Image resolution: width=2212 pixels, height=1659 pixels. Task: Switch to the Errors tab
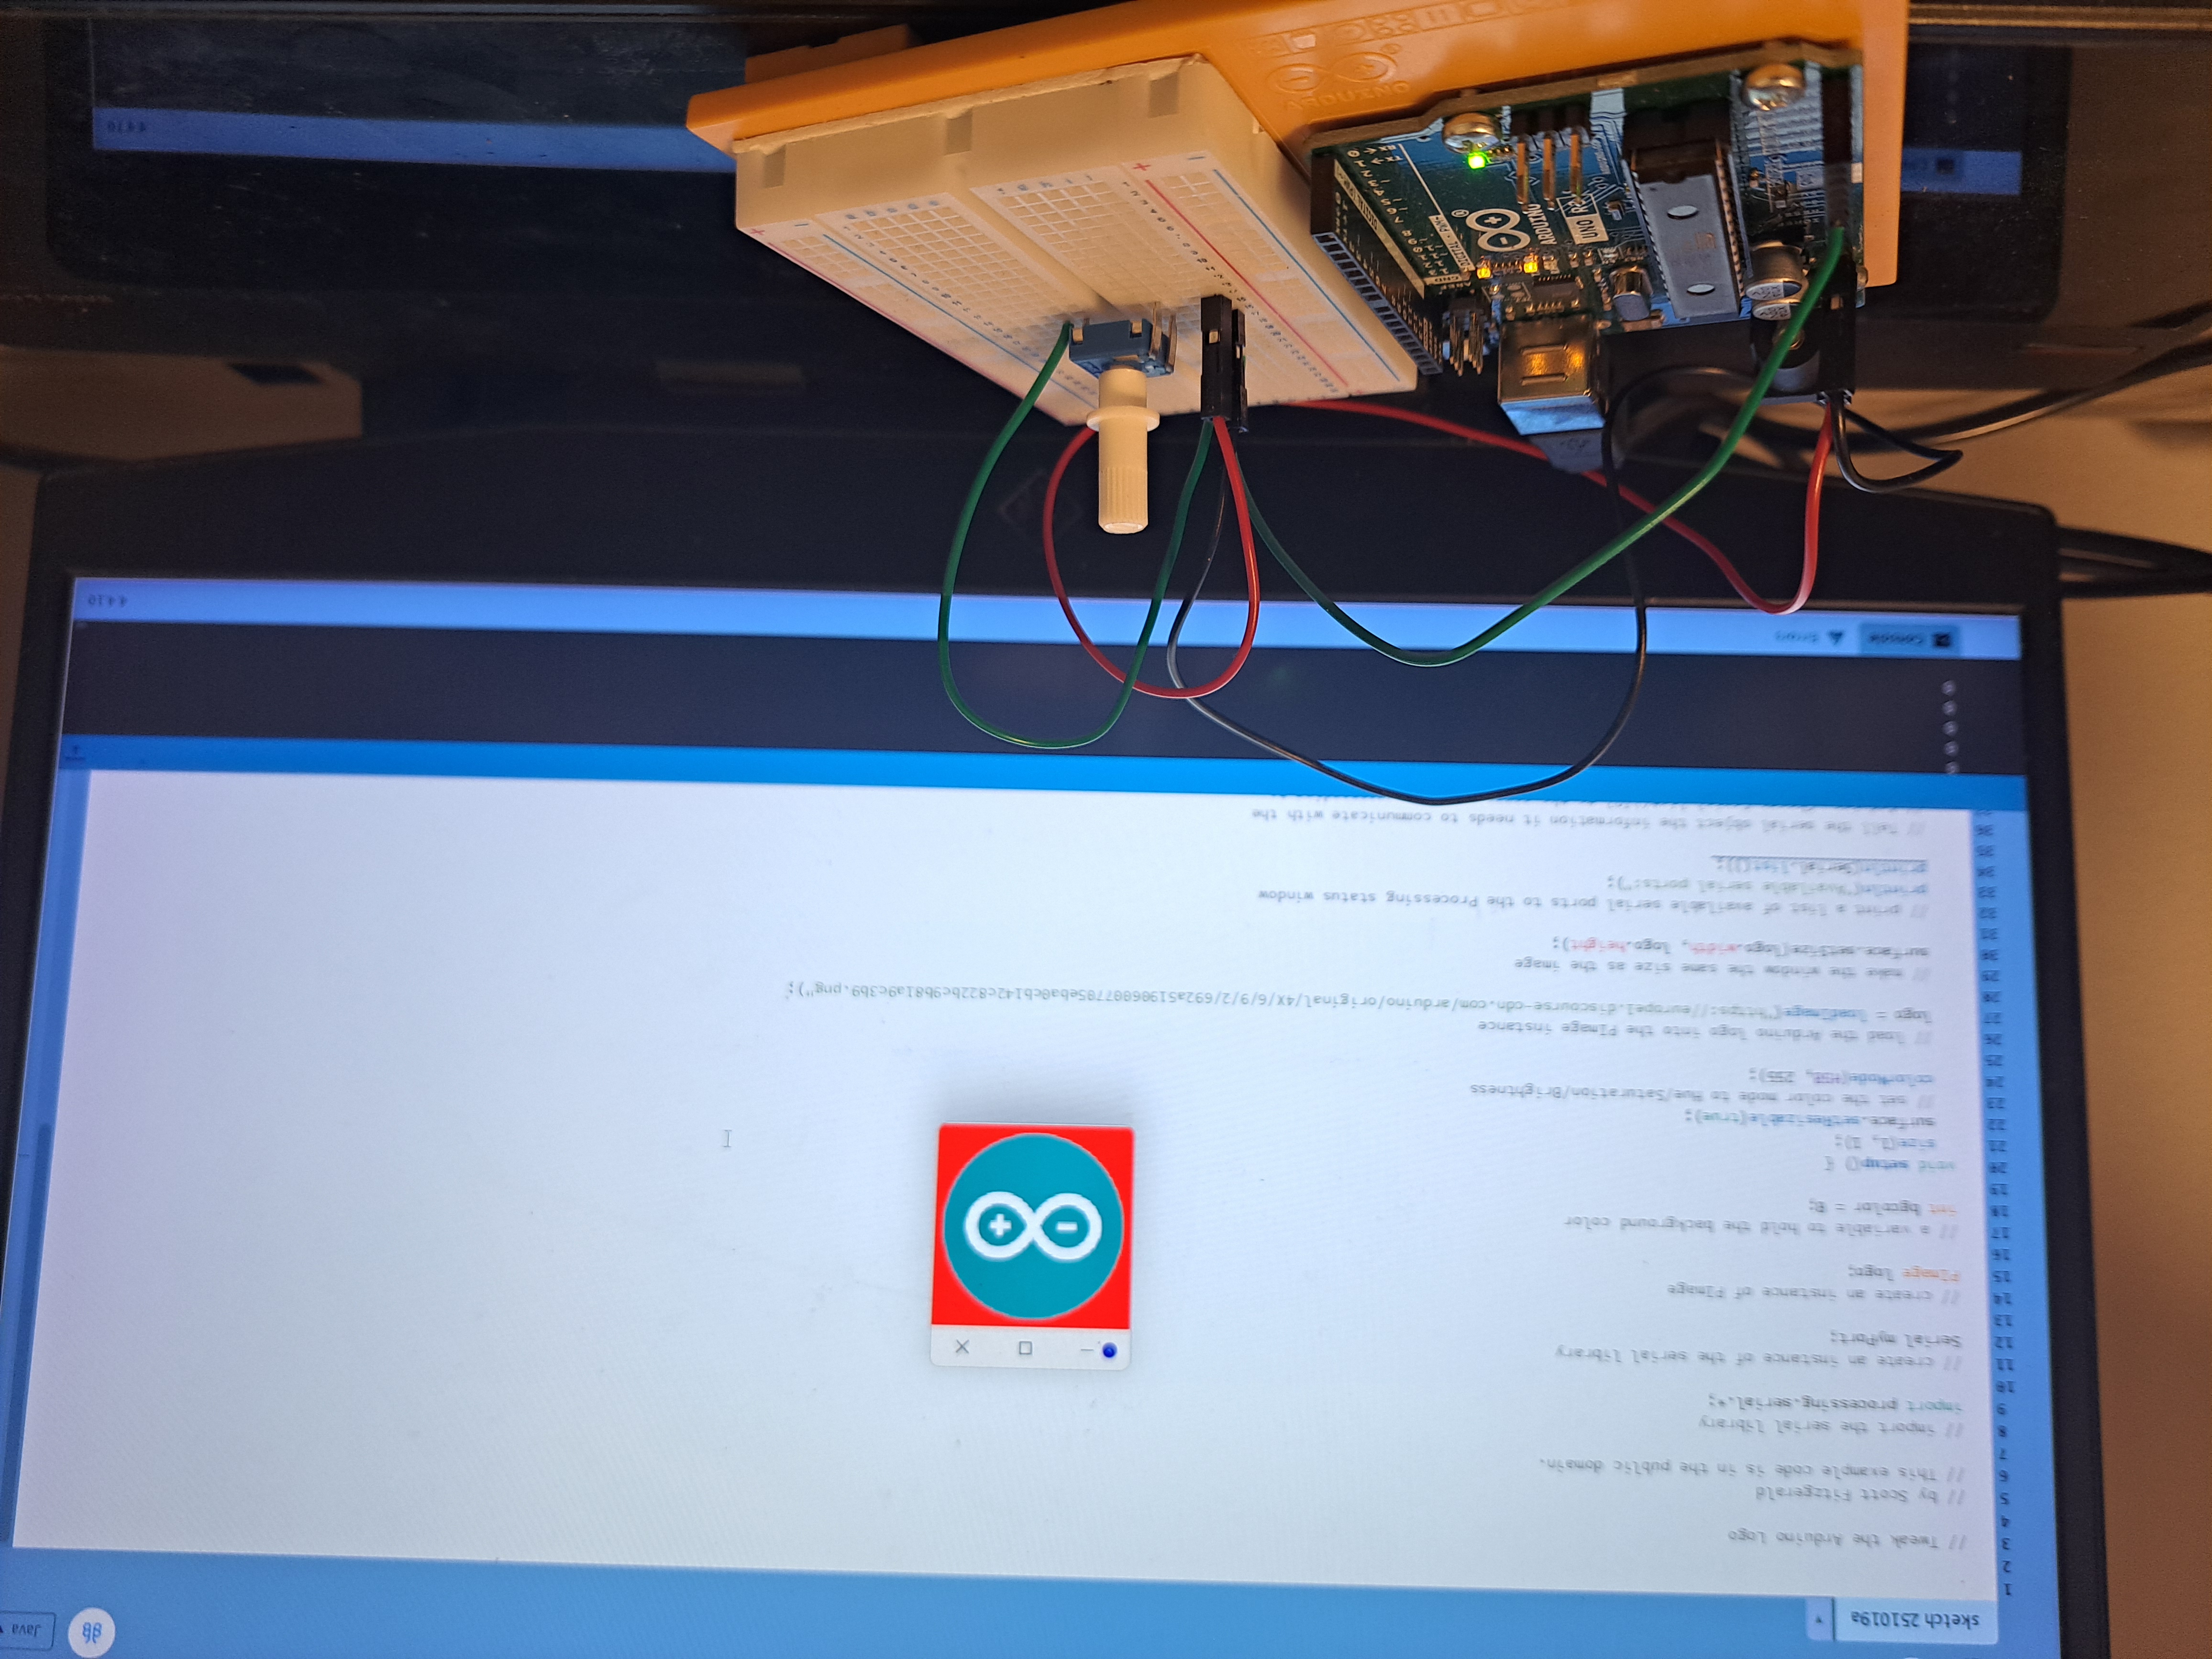coord(1809,636)
